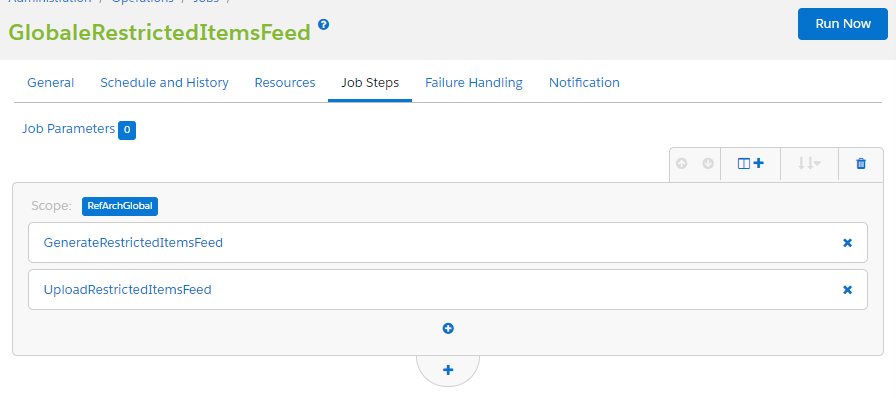Open the sort order dropdown arrows
The width and height of the screenshot is (896, 398).
809,164
